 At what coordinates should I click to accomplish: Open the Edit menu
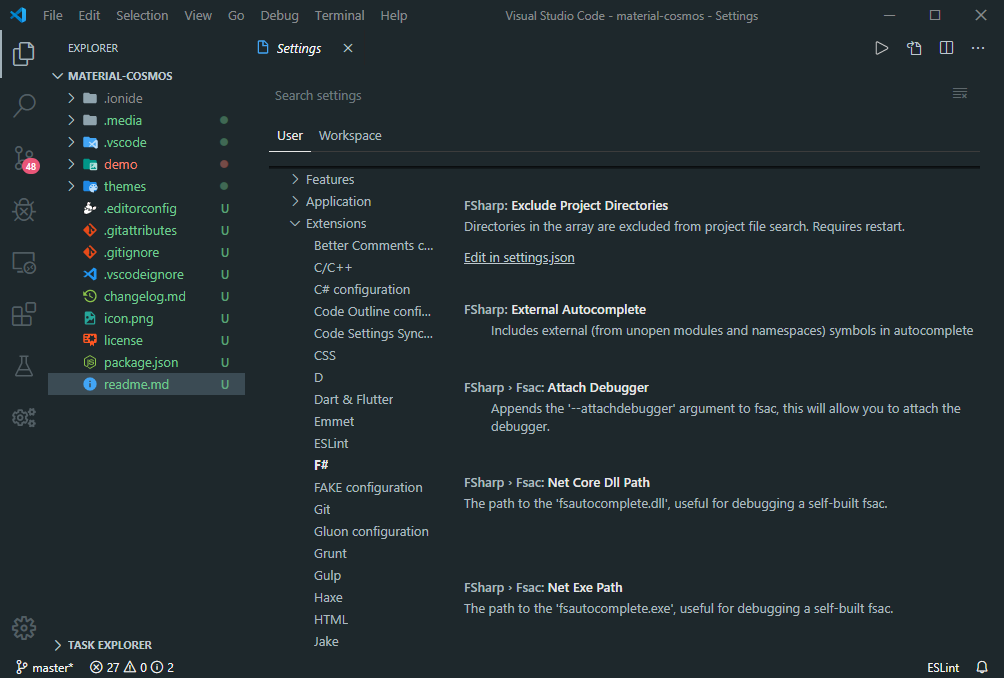coord(89,15)
